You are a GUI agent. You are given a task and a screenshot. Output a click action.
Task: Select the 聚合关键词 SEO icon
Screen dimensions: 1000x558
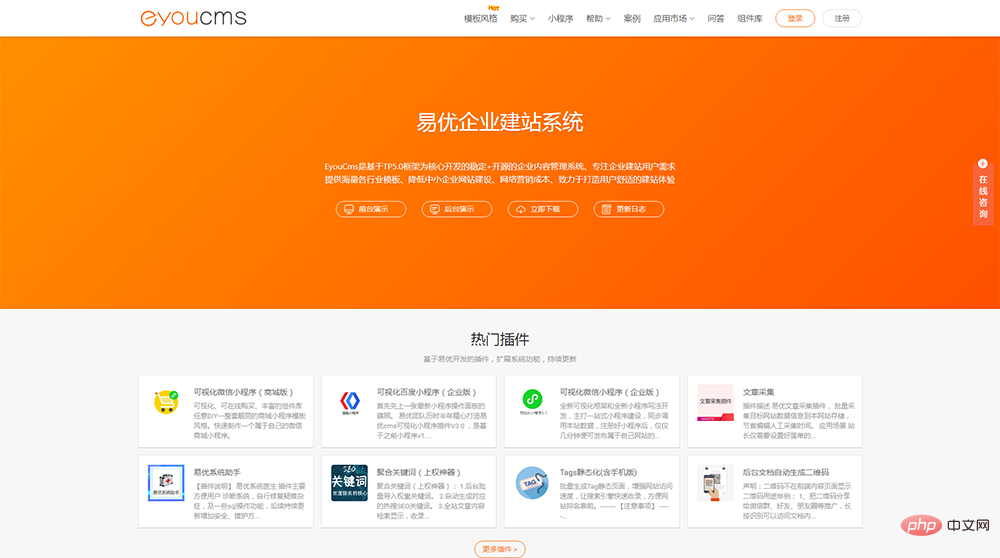[x=349, y=482]
